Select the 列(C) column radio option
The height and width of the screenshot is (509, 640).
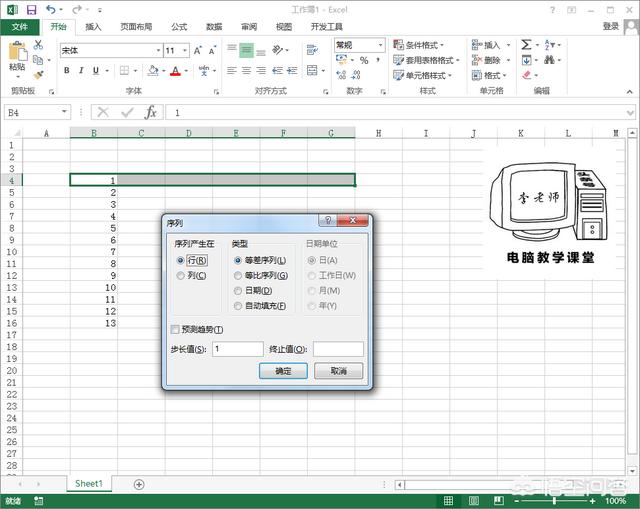tap(180, 275)
